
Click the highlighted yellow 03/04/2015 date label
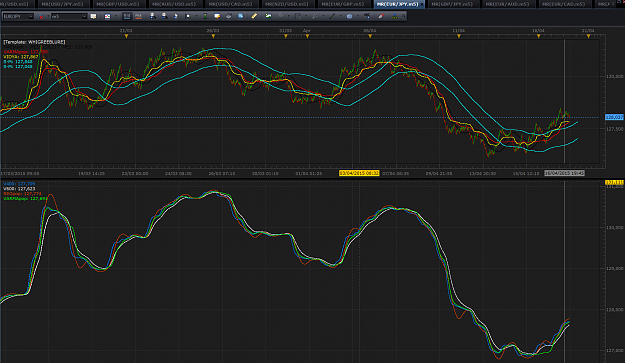359,173
